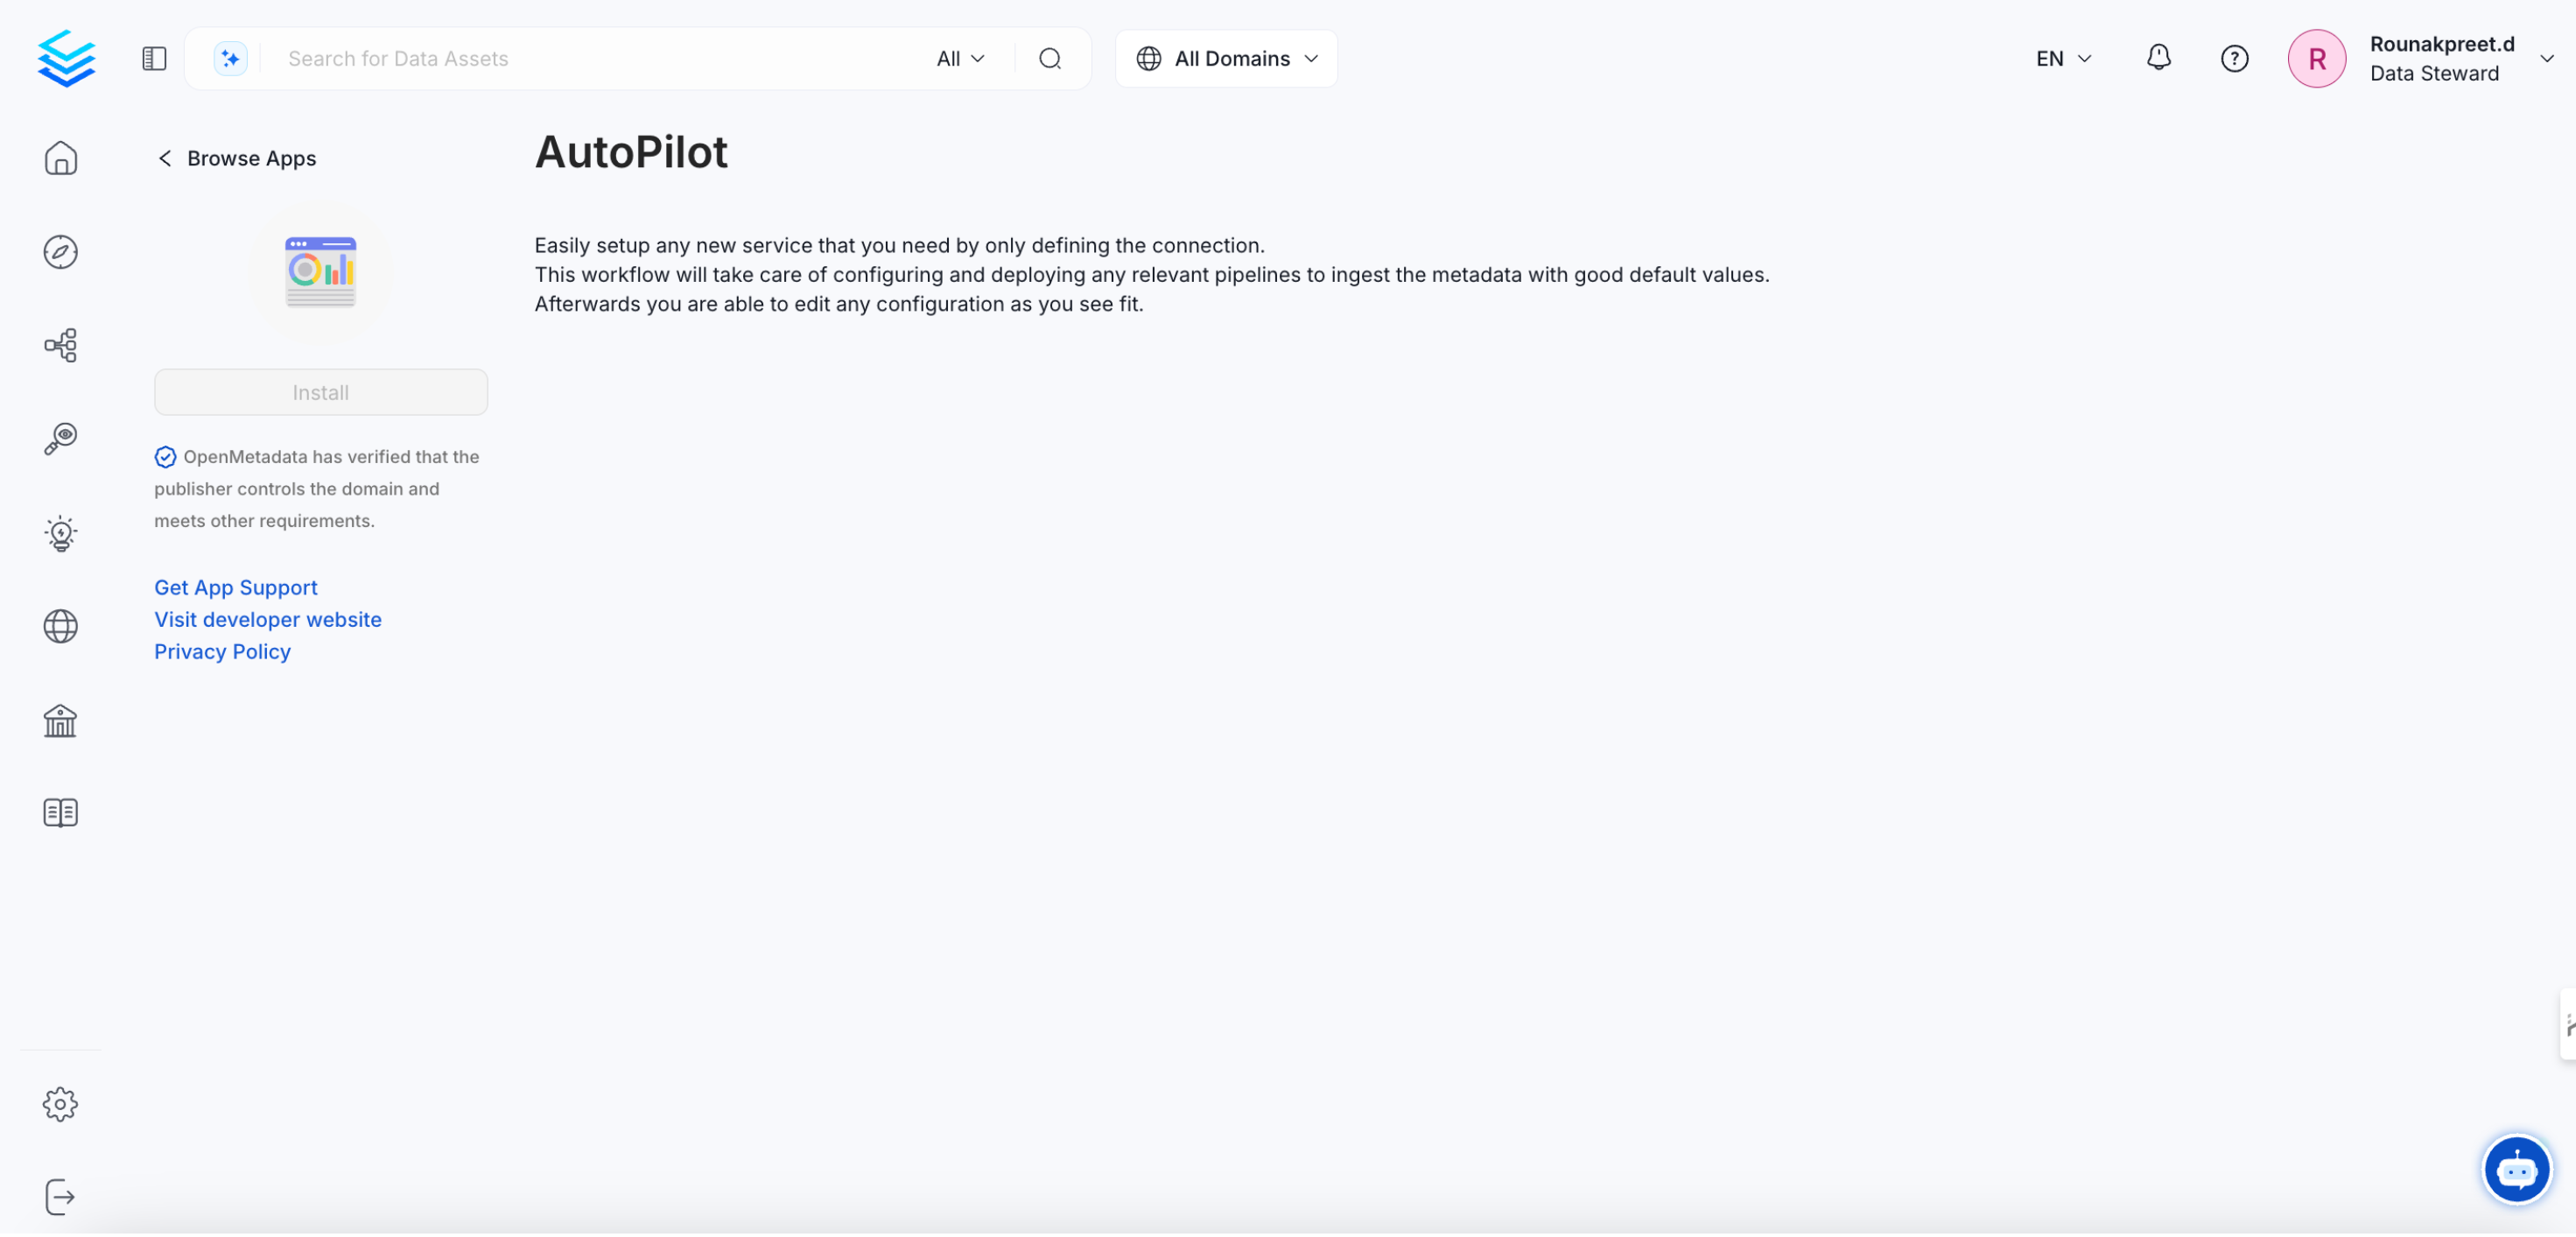Open the Home page from sidebar
The image size is (2576, 1237).
(60, 158)
